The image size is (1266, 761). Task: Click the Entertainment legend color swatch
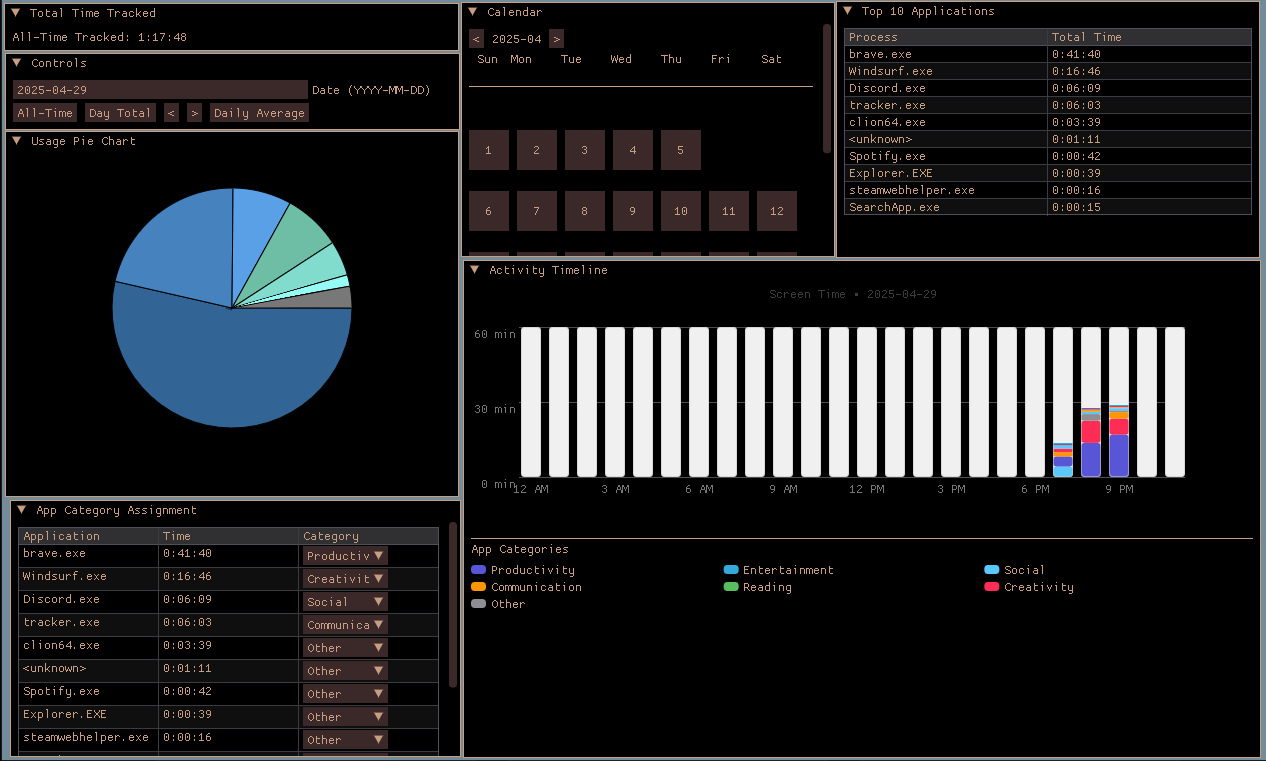(x=731, y=570)
